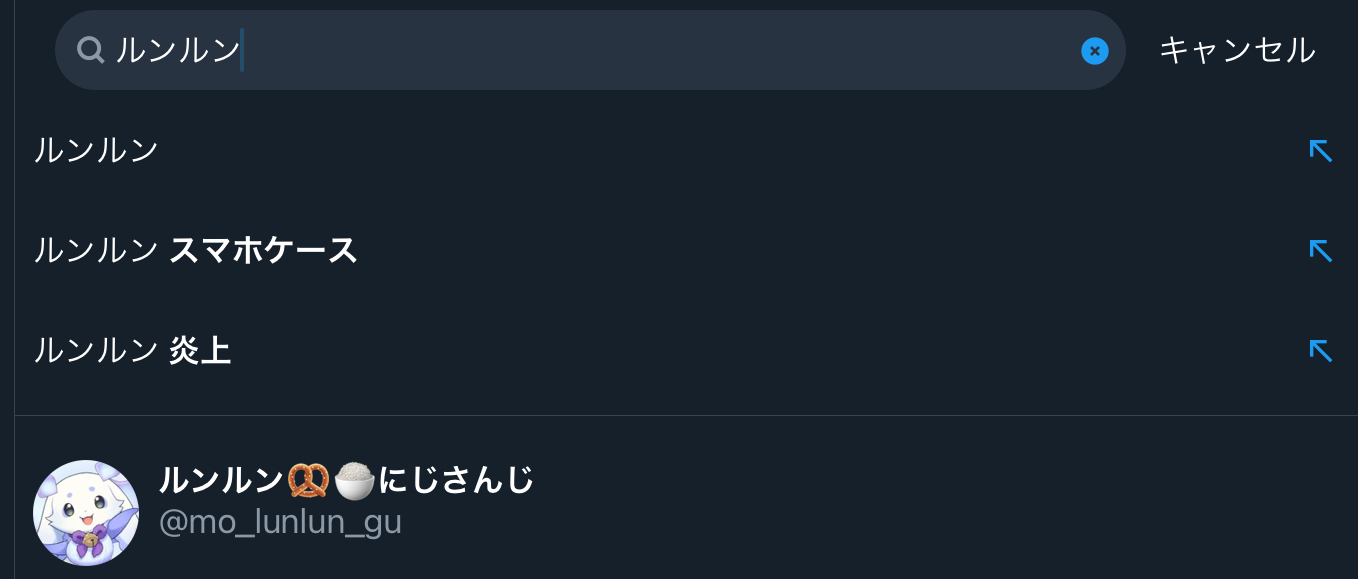Click the pretzel emoji in the profile name
The width and height of the screenshot is (1358, 579).
pyautogui.click(x=308, y=481)
